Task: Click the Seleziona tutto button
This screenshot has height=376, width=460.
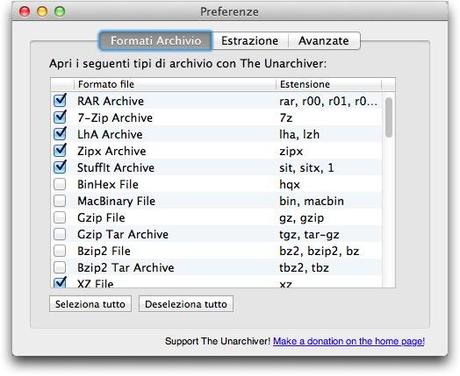Action: (90, 304)
